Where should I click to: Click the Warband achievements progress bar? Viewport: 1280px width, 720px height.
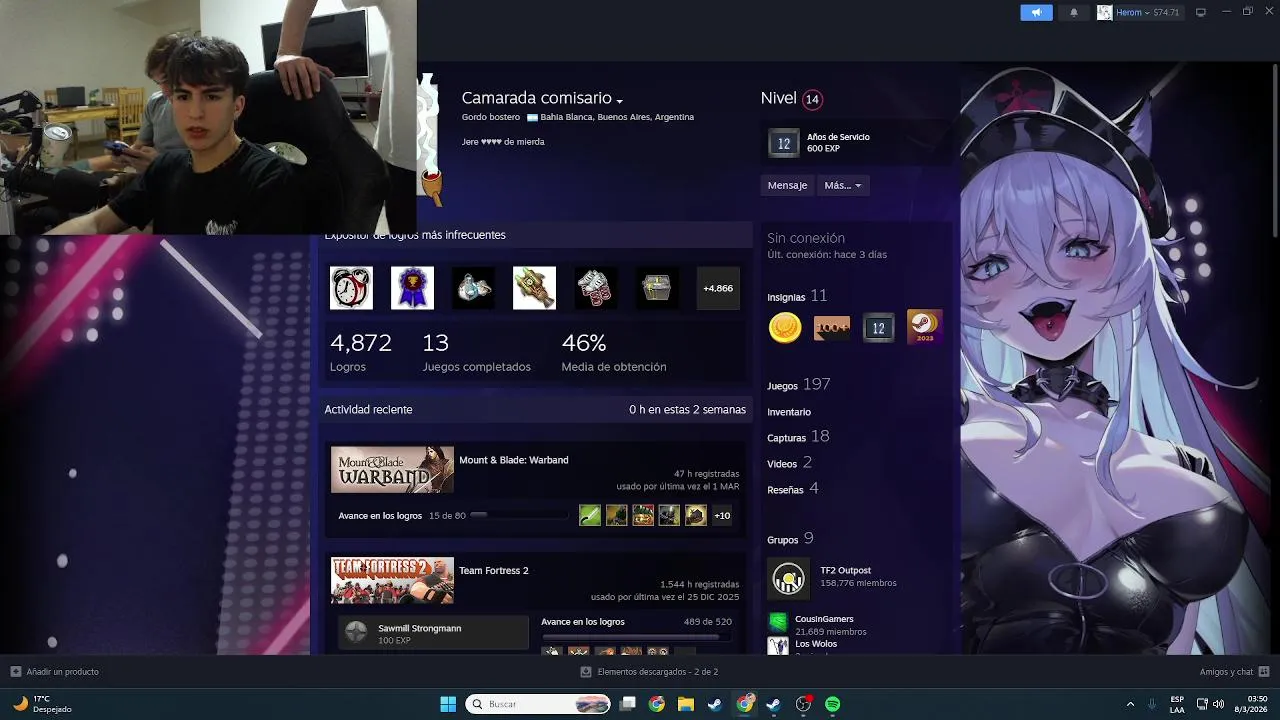519,515
